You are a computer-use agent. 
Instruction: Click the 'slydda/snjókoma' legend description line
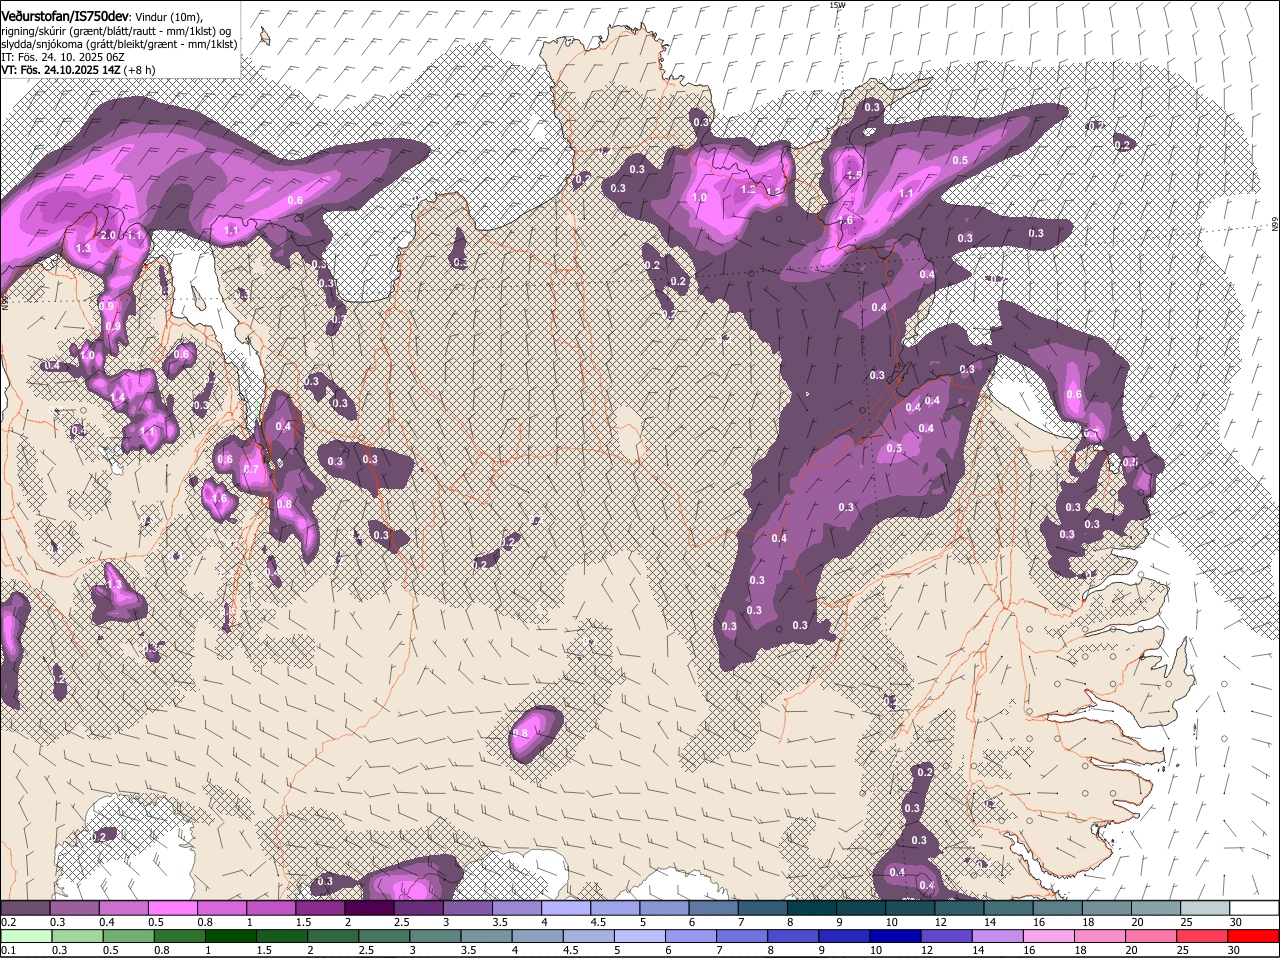coord(119,44)
